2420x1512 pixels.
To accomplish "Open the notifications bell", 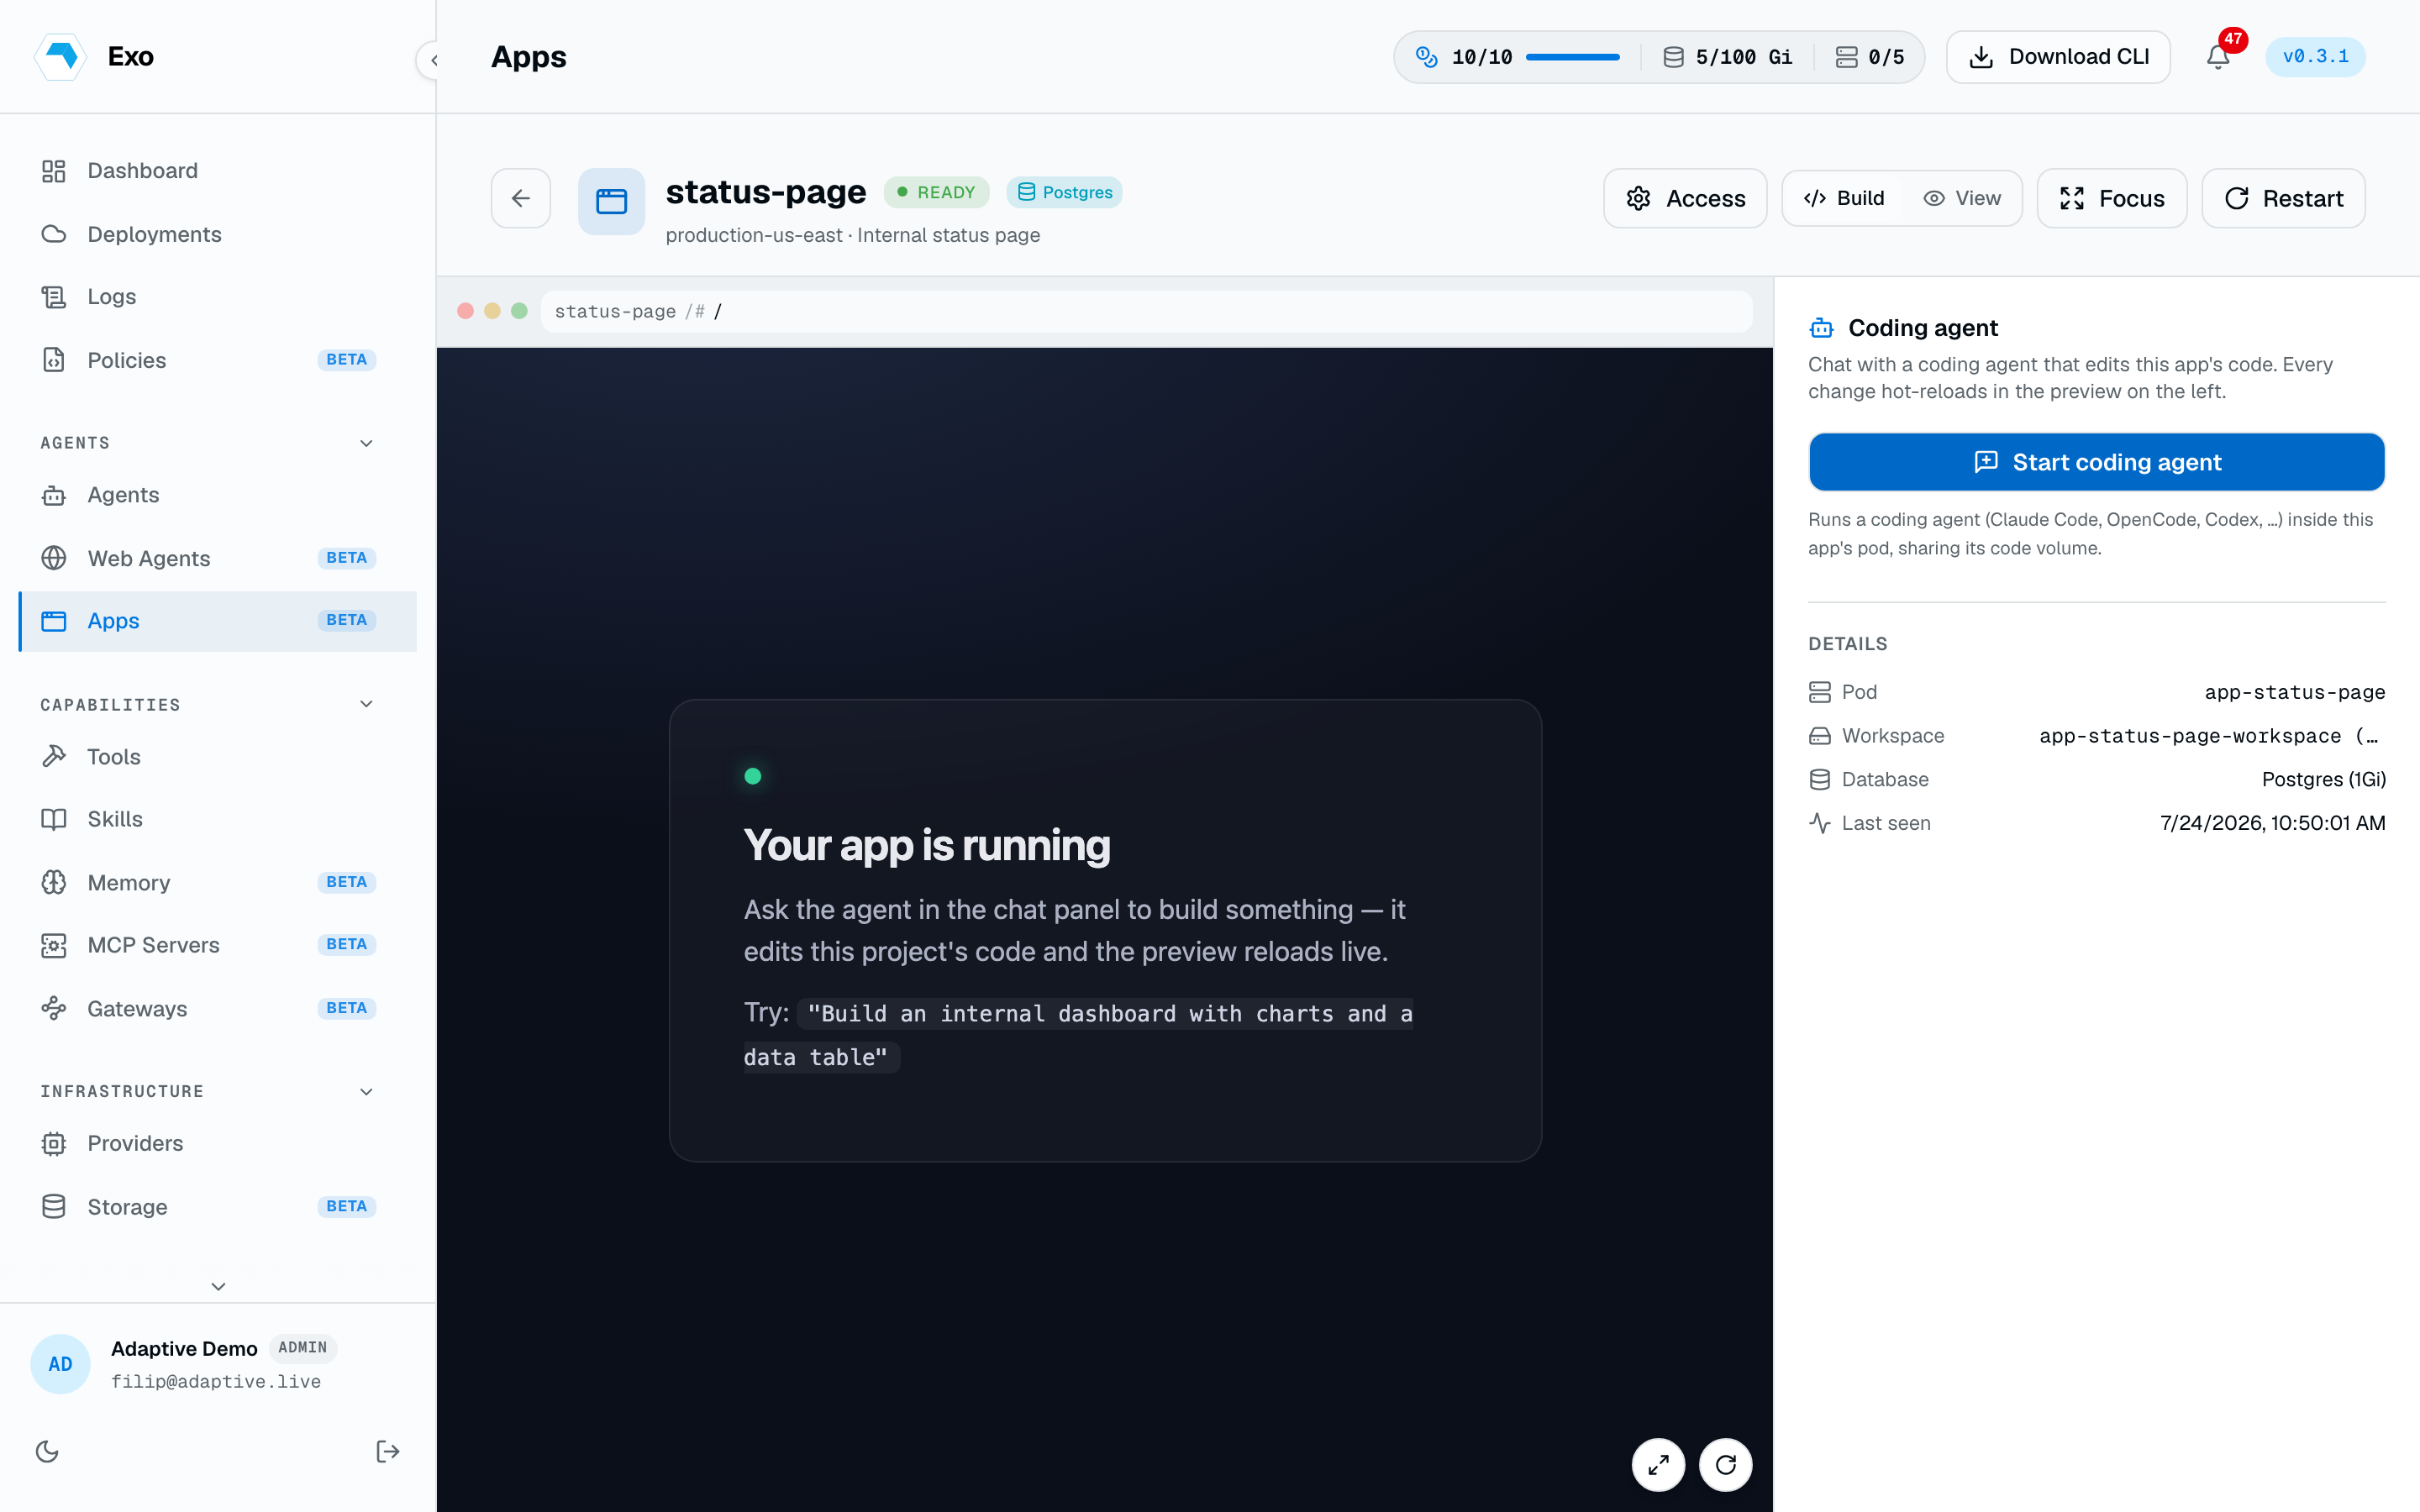I will (x=2218, y=57).
